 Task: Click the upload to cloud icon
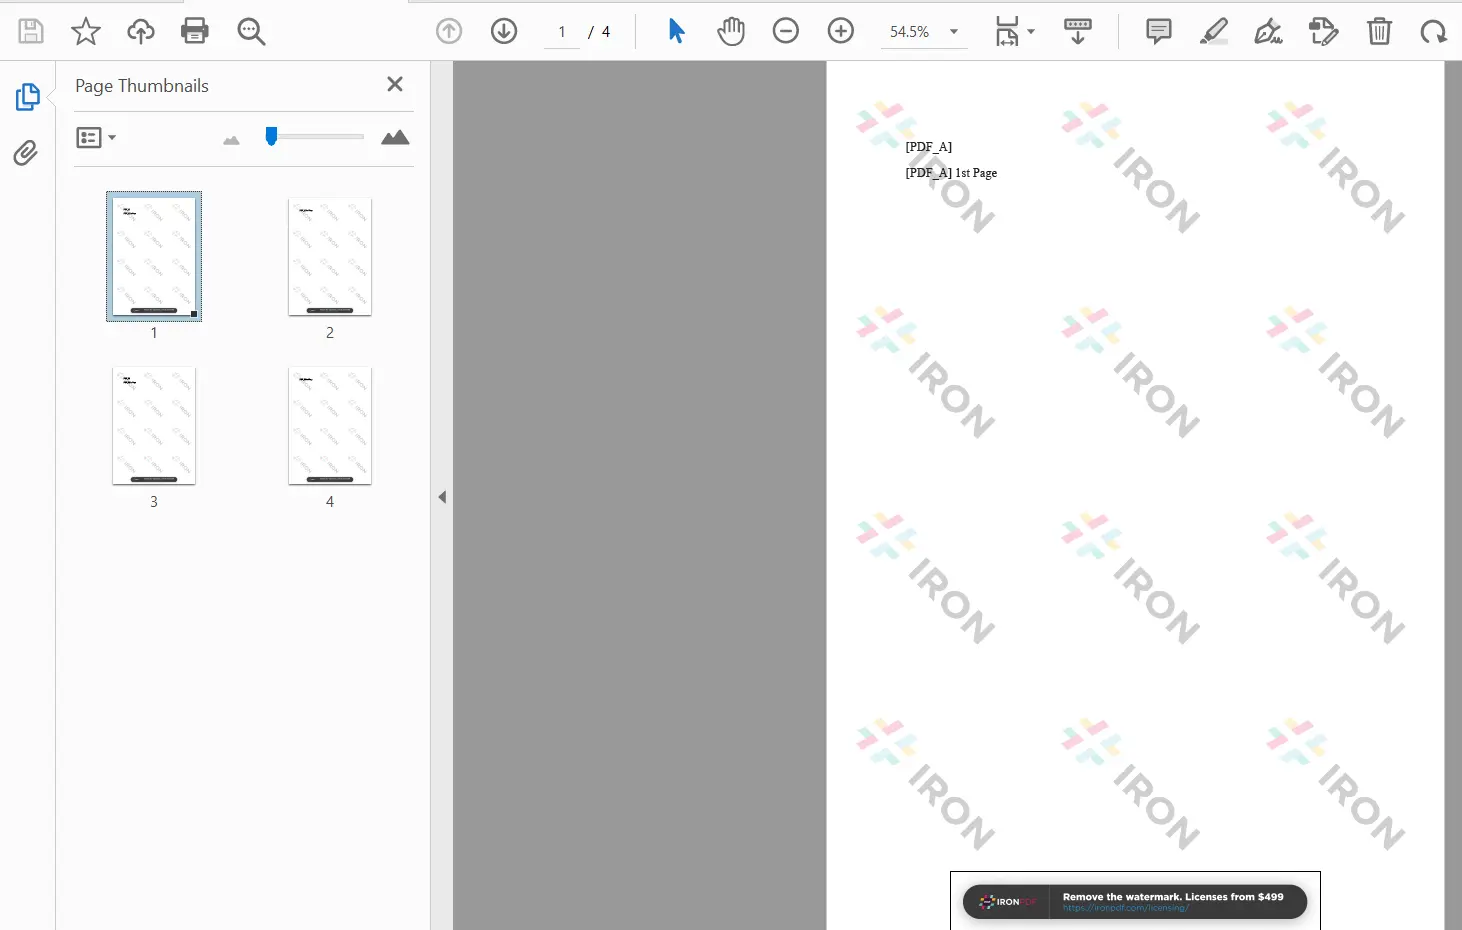coord(141,31)
